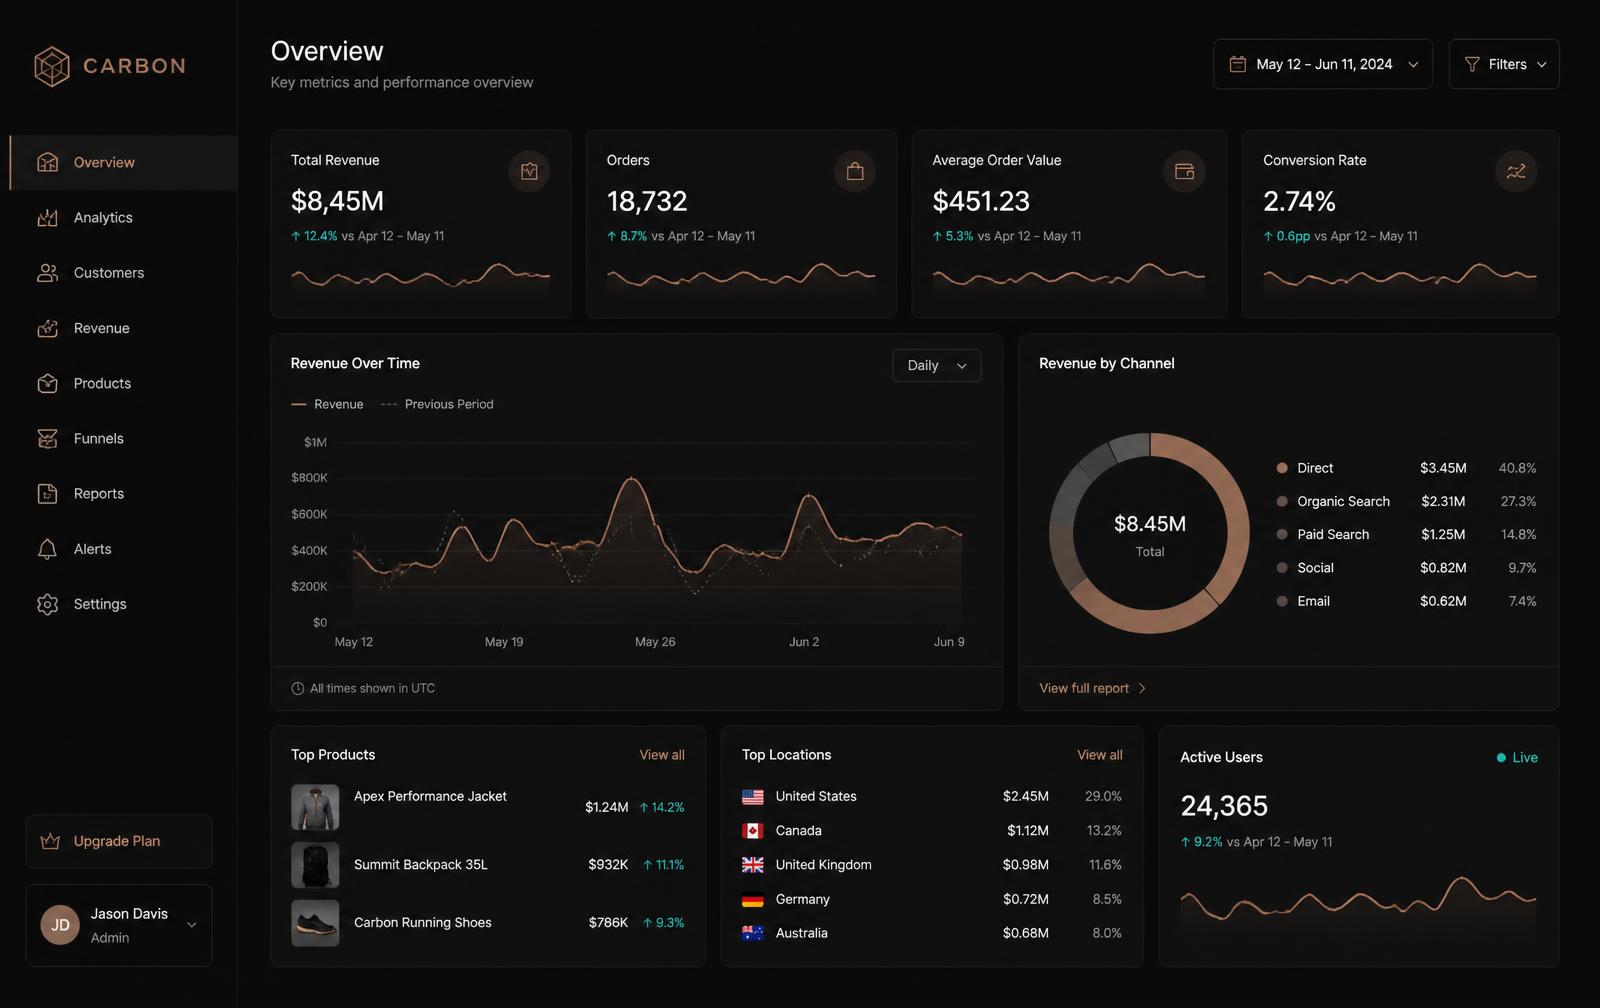Click the Apex Performance Jacket thumbnail
The height and width of the screenshot is (1008, 1600).
(315, 807)
